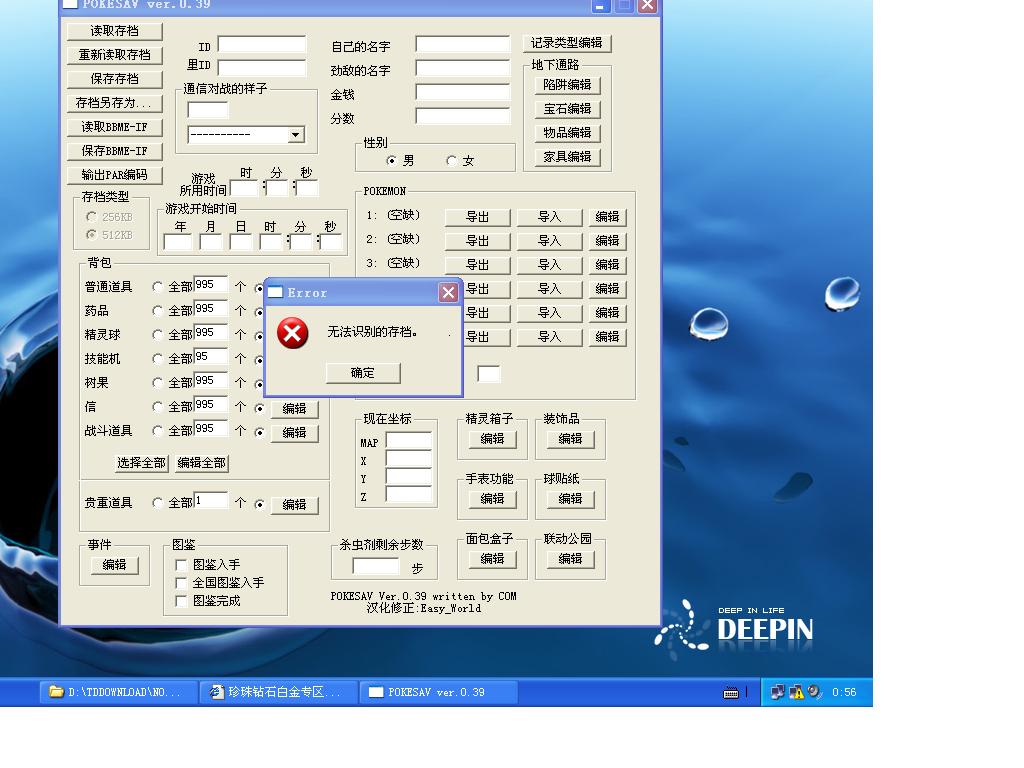Enable the 图鉴入手 checkbox

point(182,565)
